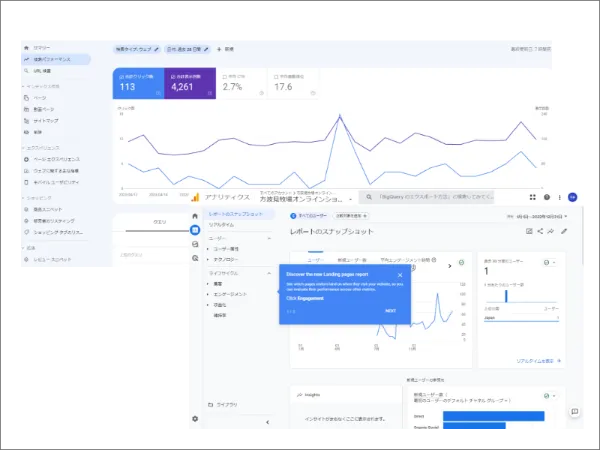Click the Google apps grid icon
Image resolution: width=600 pixels, height=450 pixels.
pos(533,197)
